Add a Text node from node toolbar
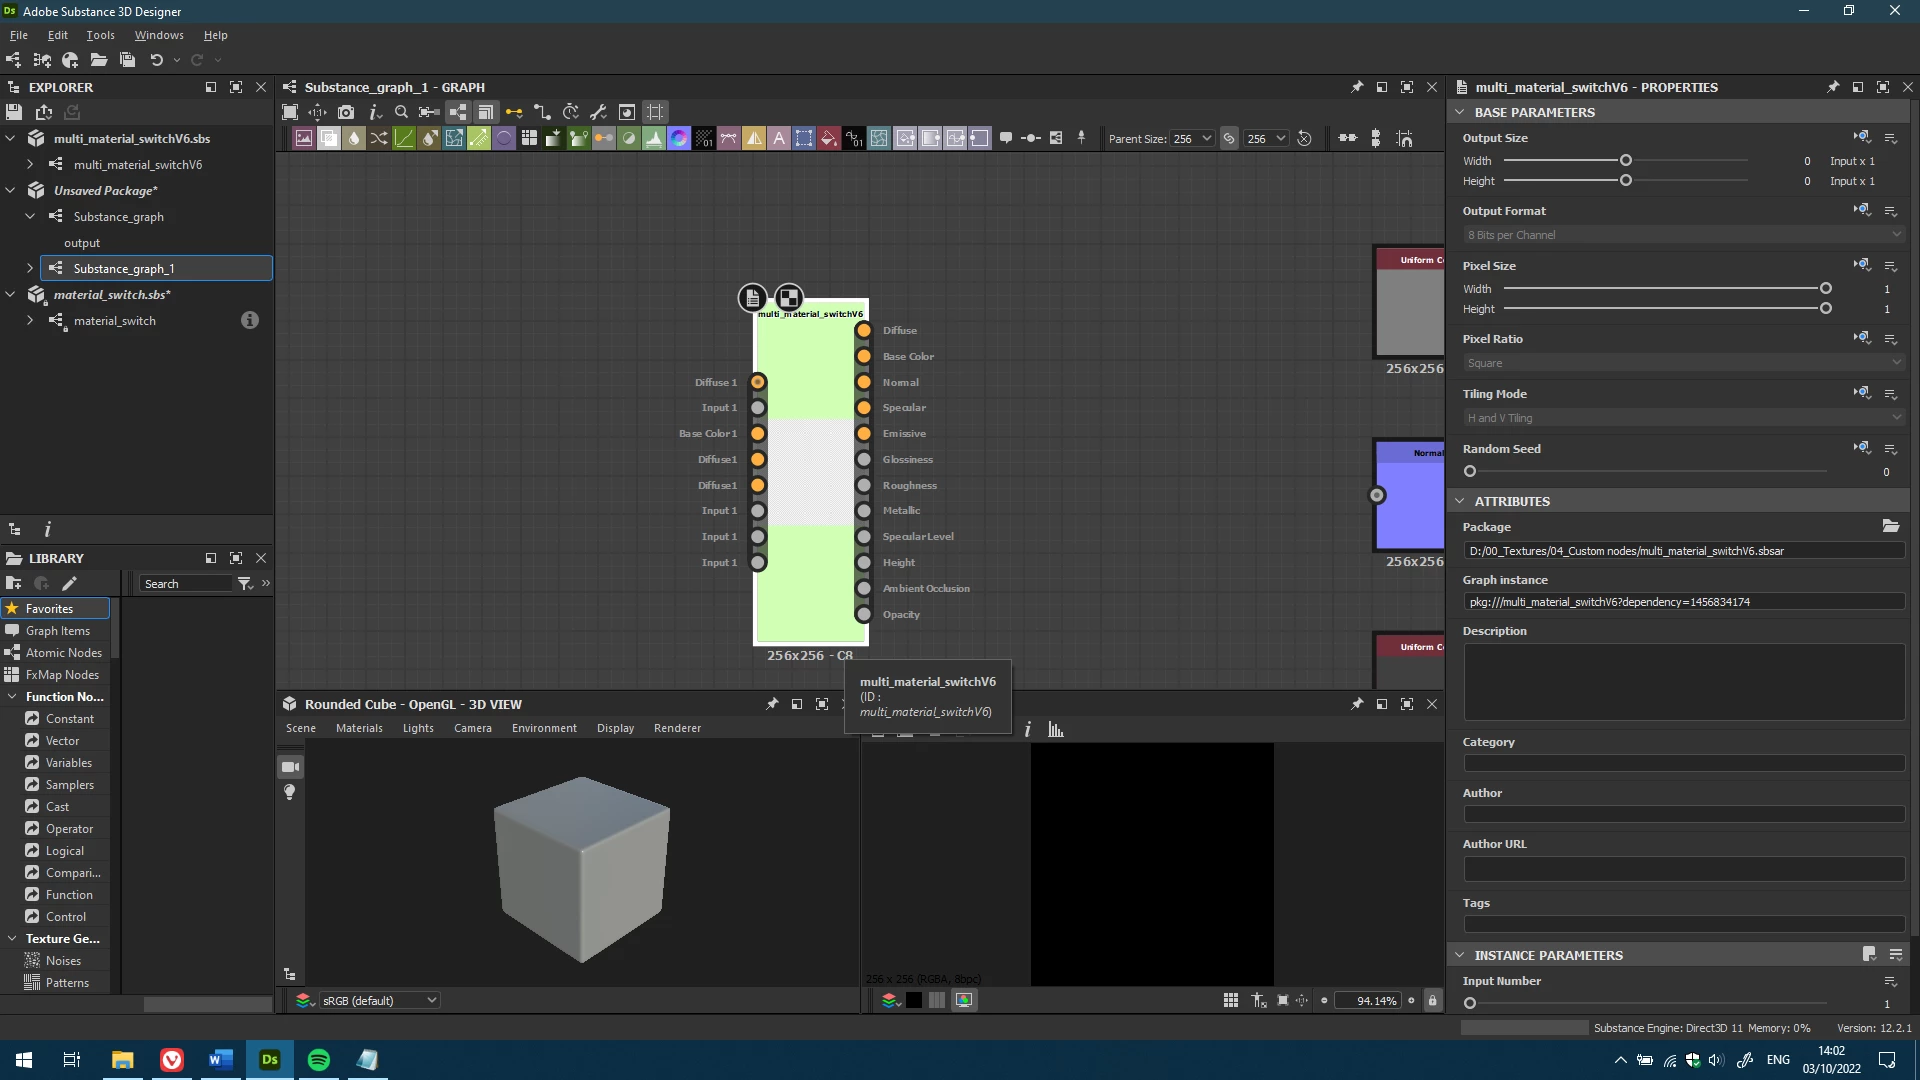This screenshot has width=1920, height=1080. pyautogui.click(x=779, y=138)
